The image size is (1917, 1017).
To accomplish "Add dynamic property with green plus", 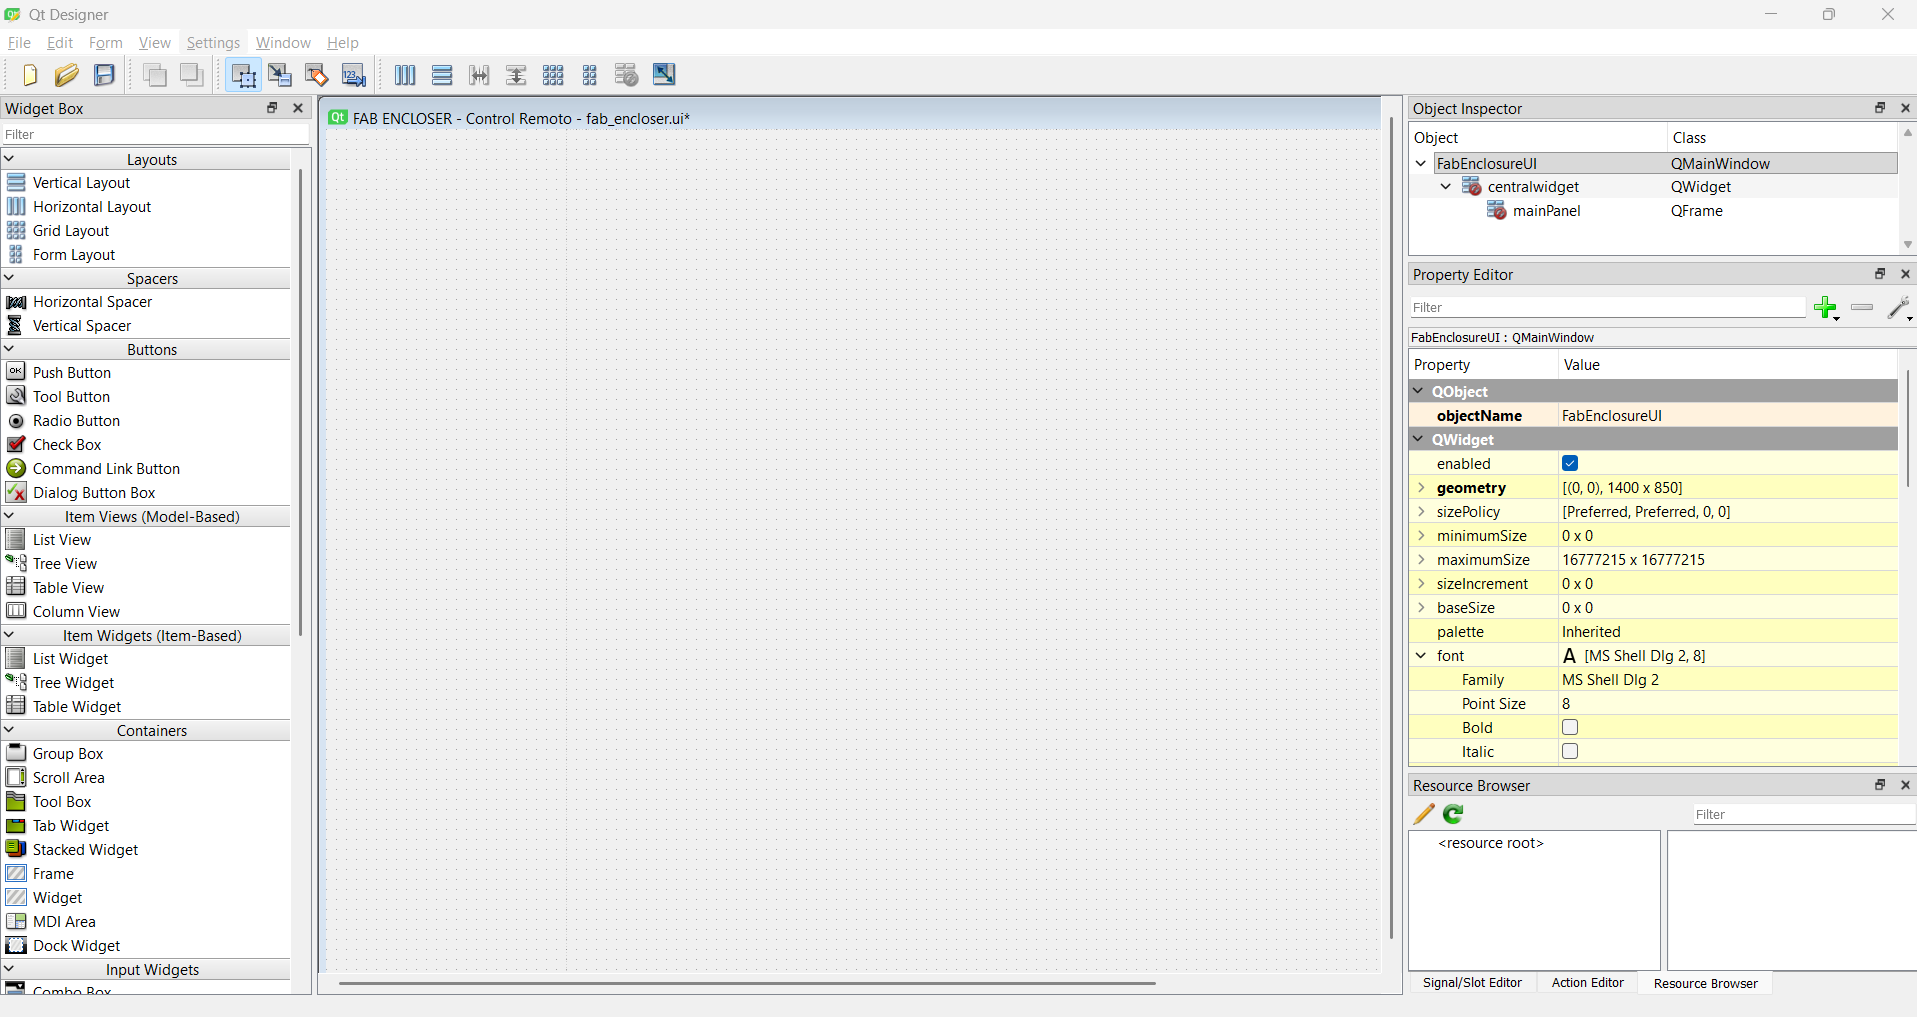I will point(1827,308).
